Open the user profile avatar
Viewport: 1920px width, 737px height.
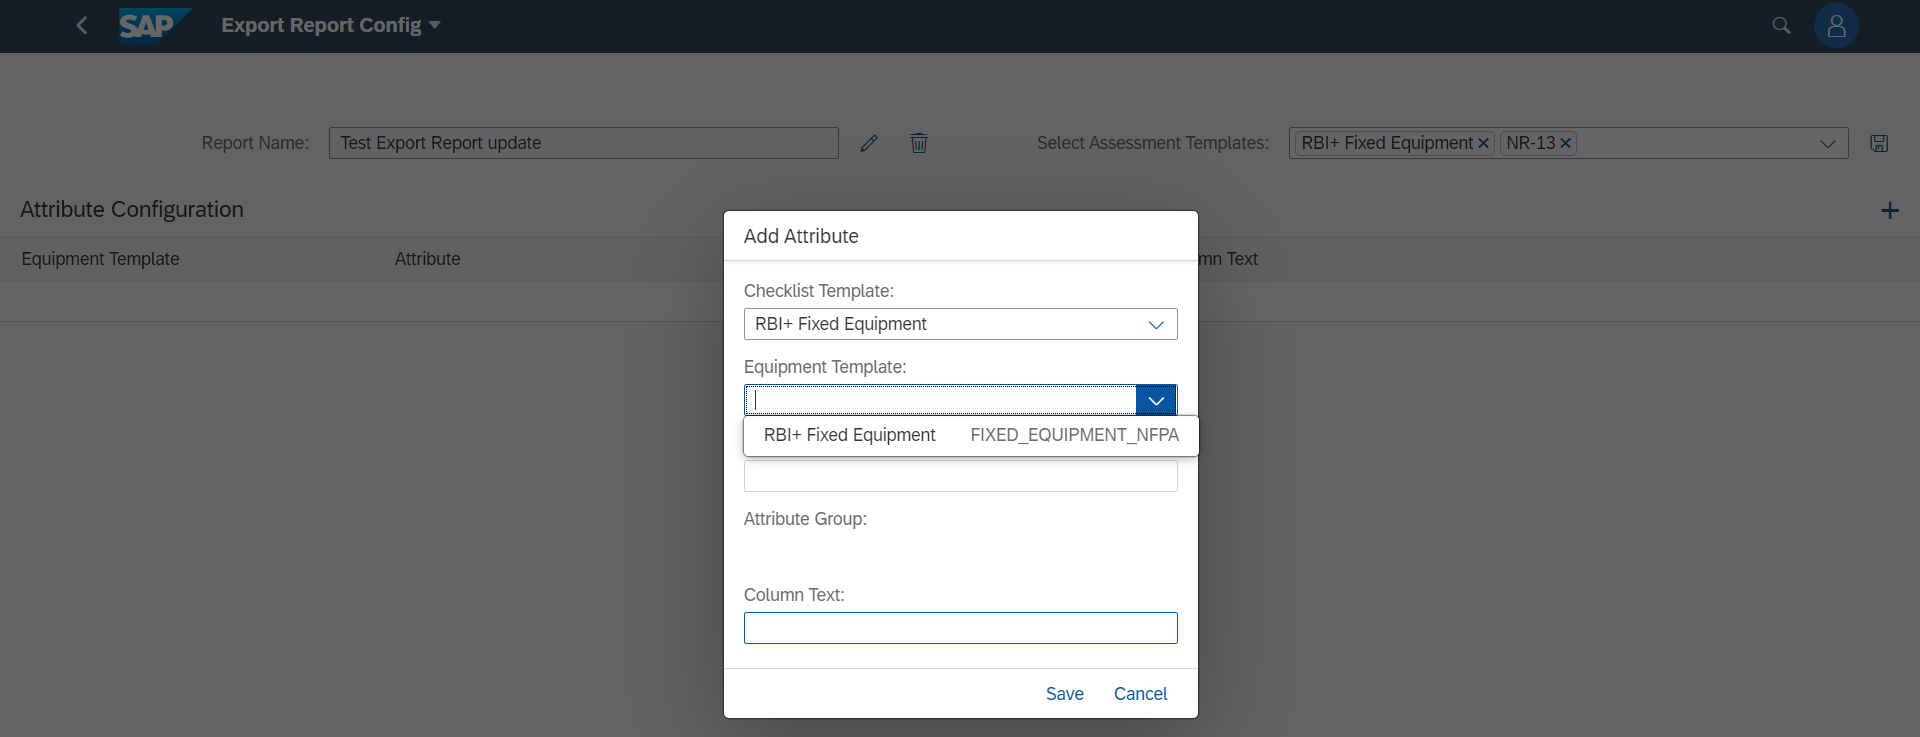1836,26
